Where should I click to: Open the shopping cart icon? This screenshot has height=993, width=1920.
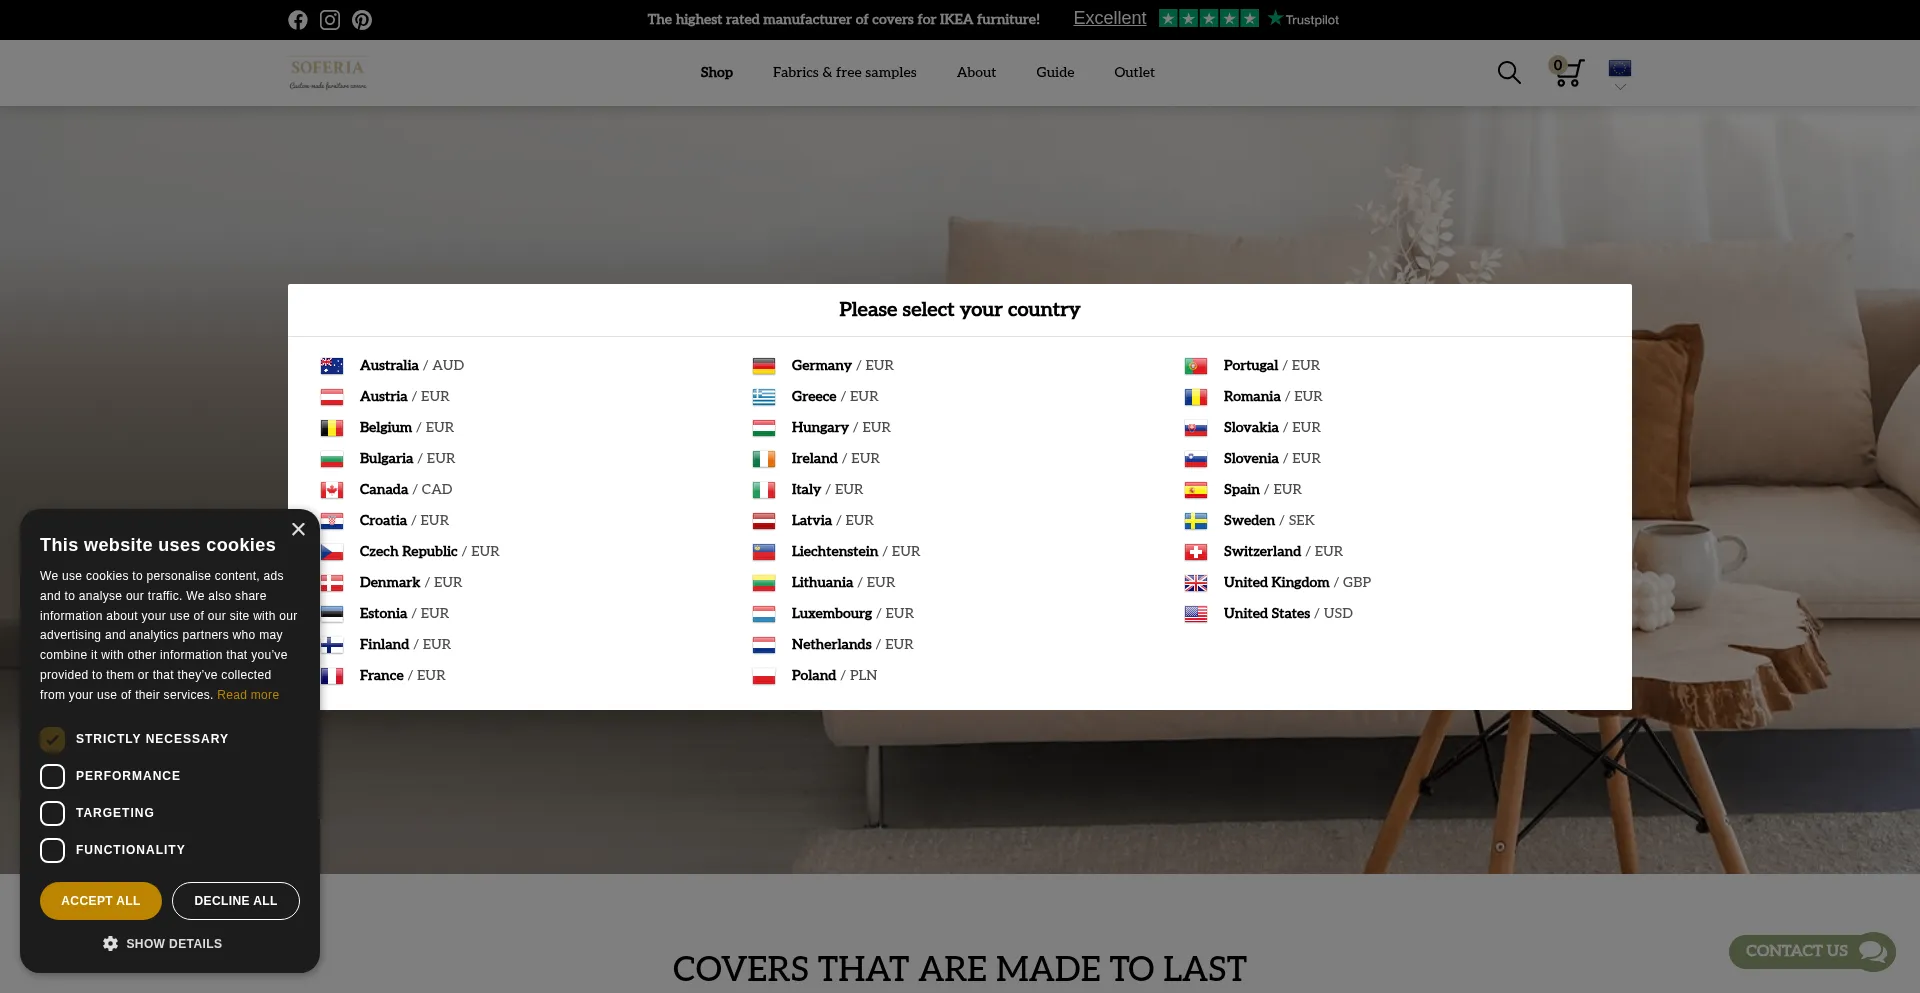click(1567, 72)
